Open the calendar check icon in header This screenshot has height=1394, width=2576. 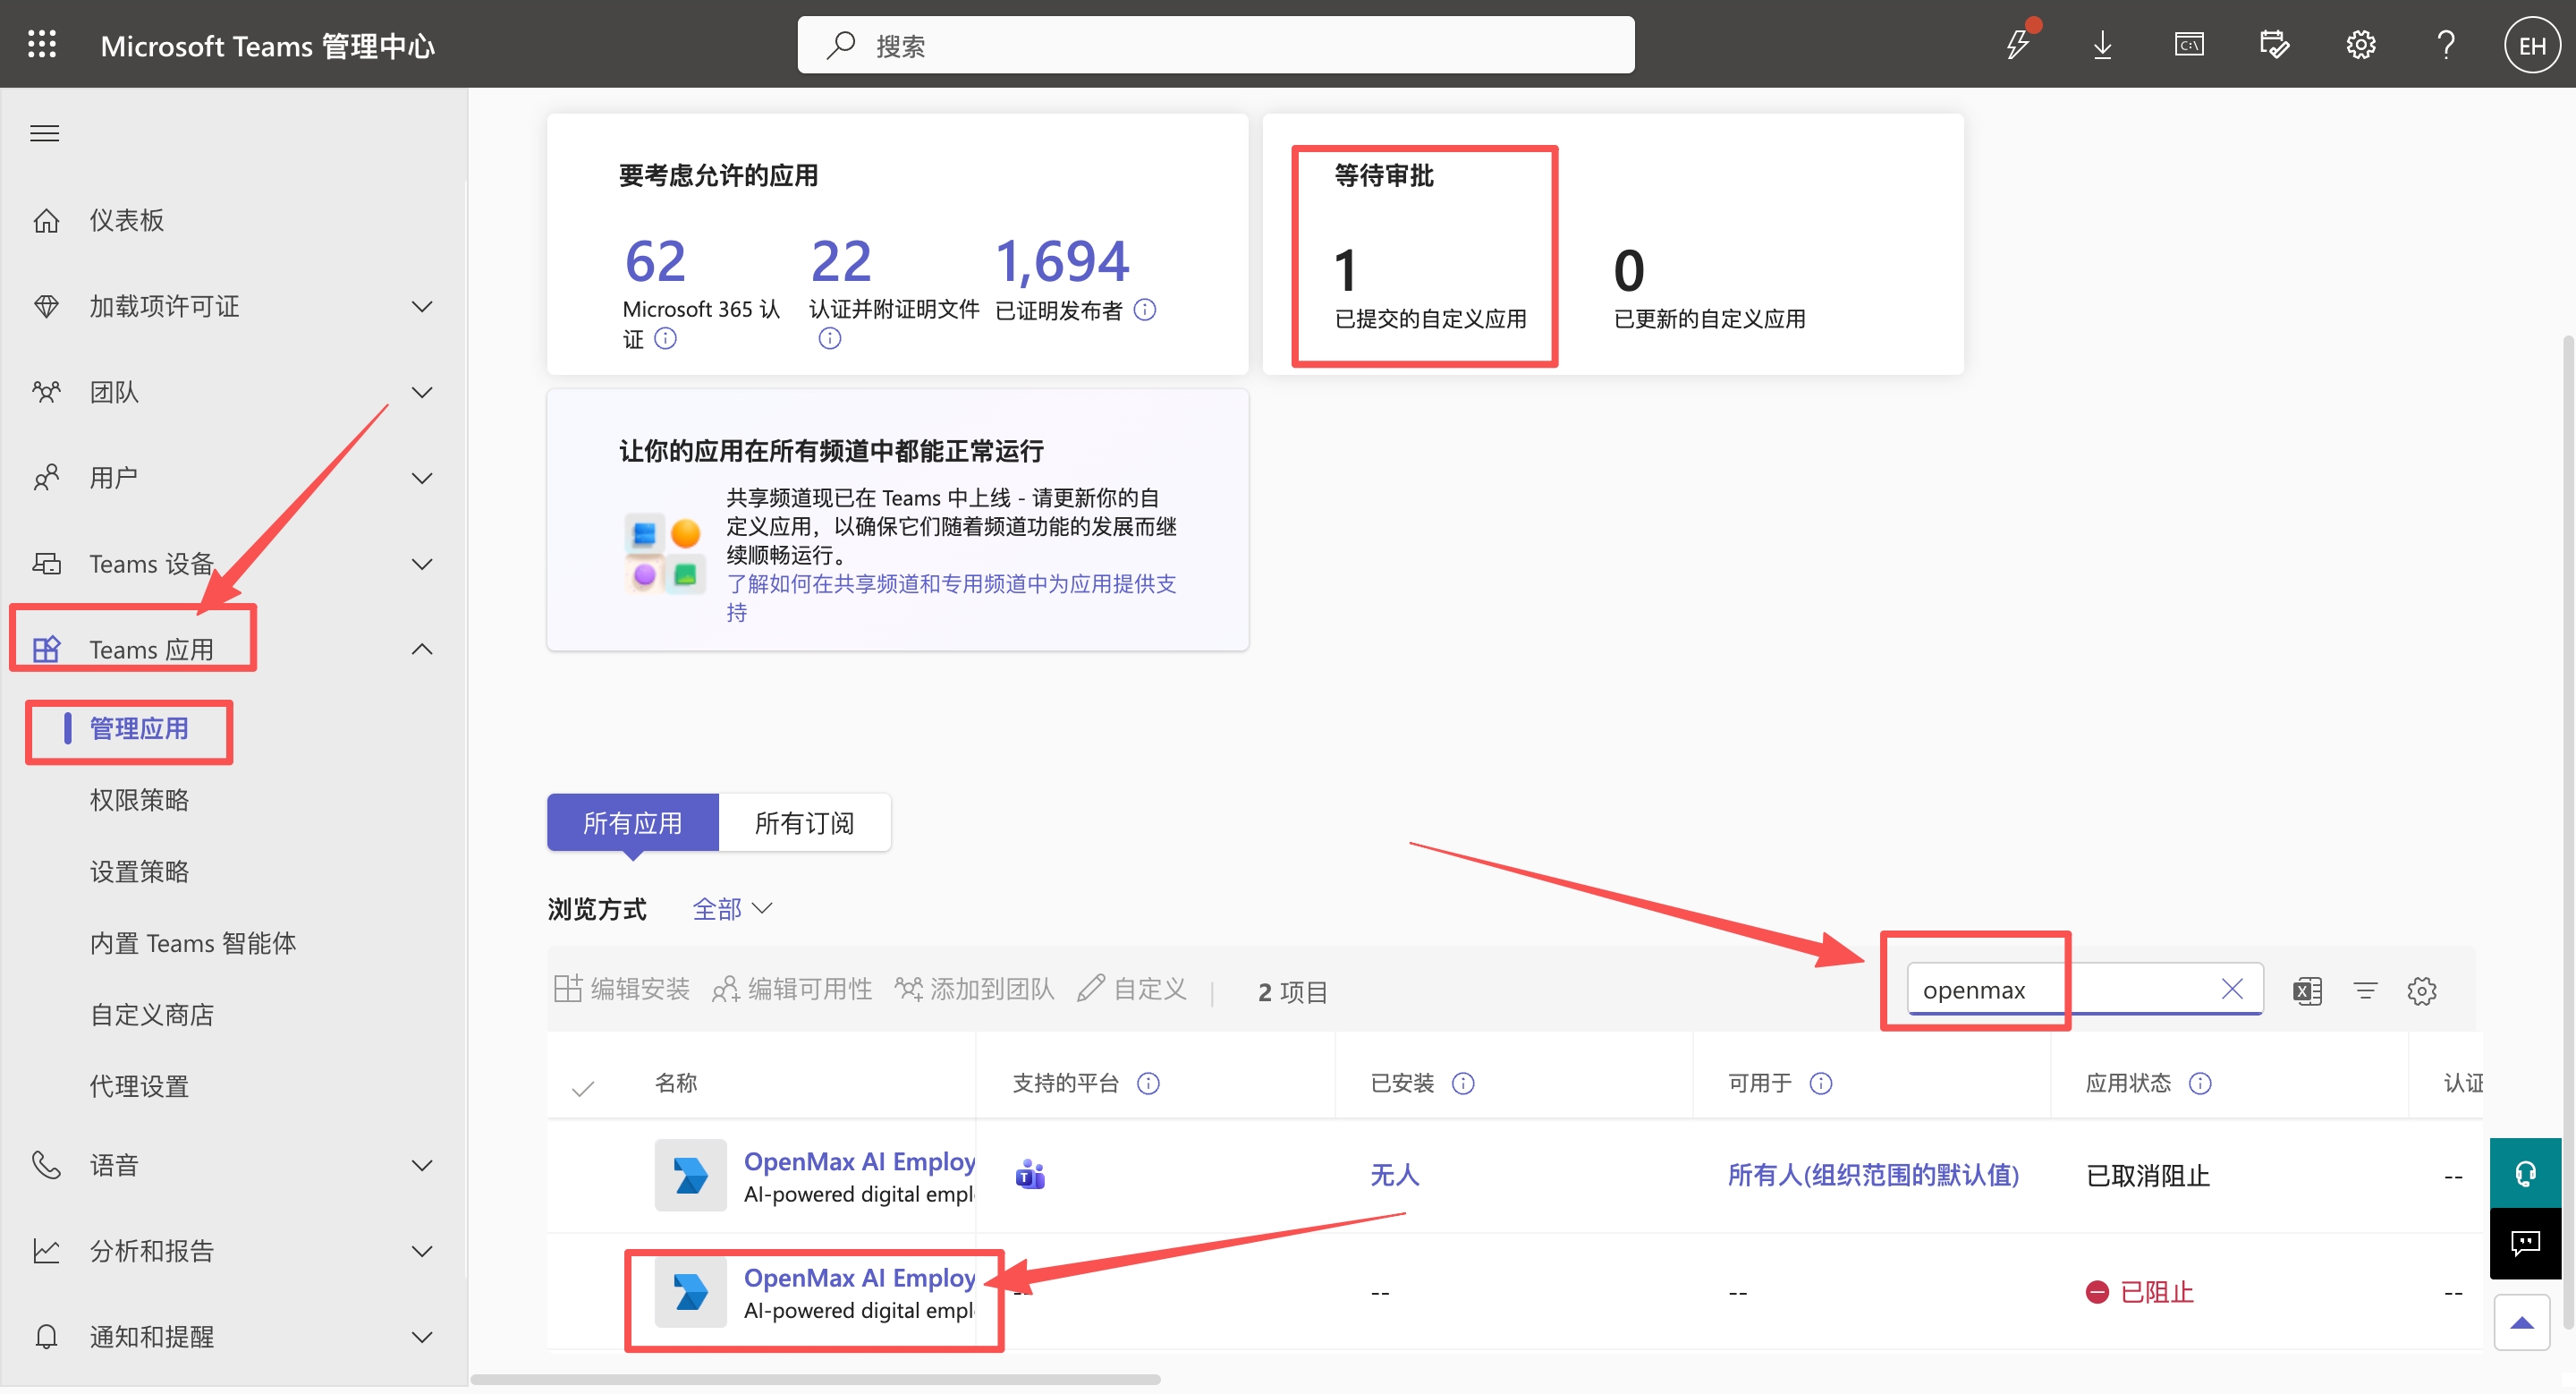point(2274,44)
